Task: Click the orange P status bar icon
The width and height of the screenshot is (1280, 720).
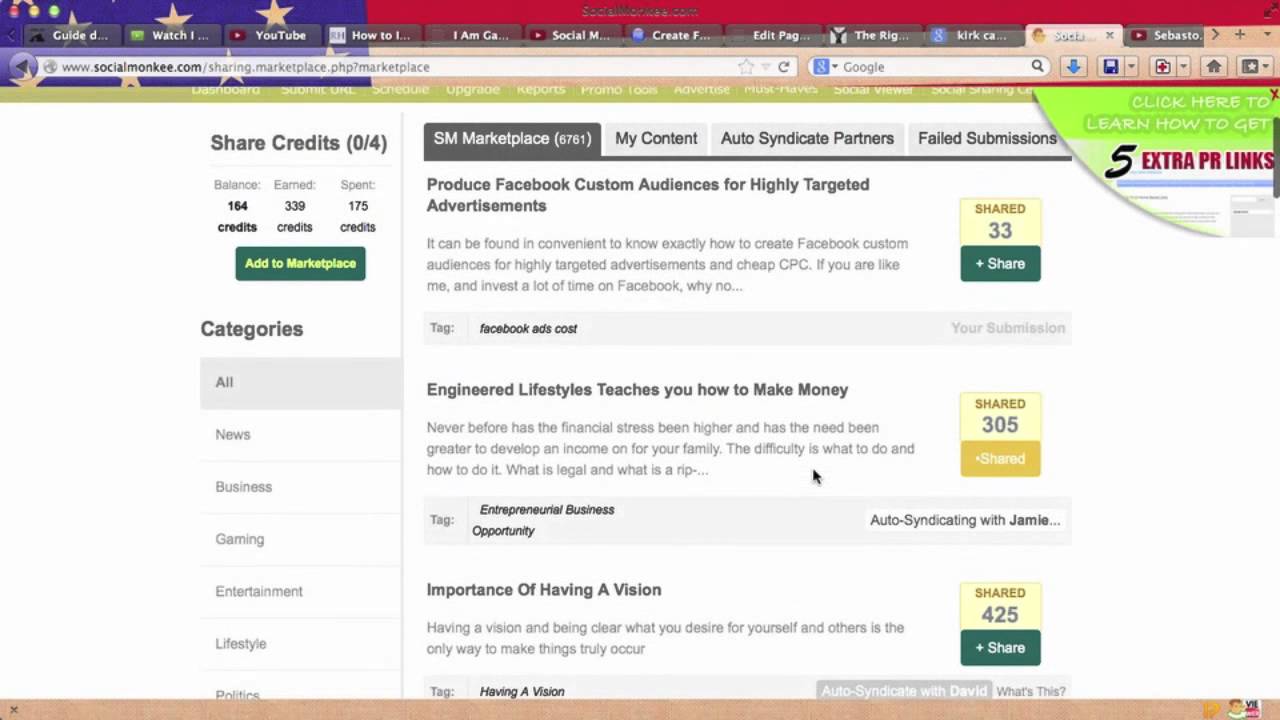Action: point(1212,710)
